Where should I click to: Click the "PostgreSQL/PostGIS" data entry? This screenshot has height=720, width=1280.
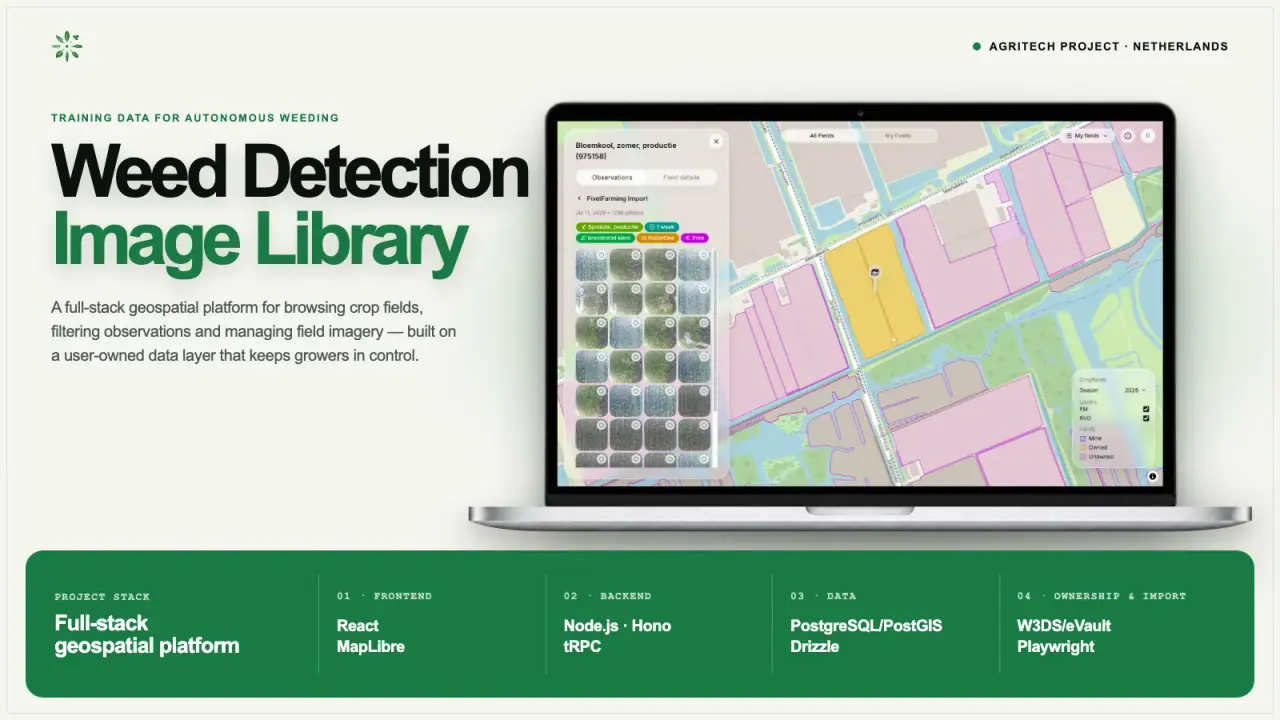click(x=866, y=626)
